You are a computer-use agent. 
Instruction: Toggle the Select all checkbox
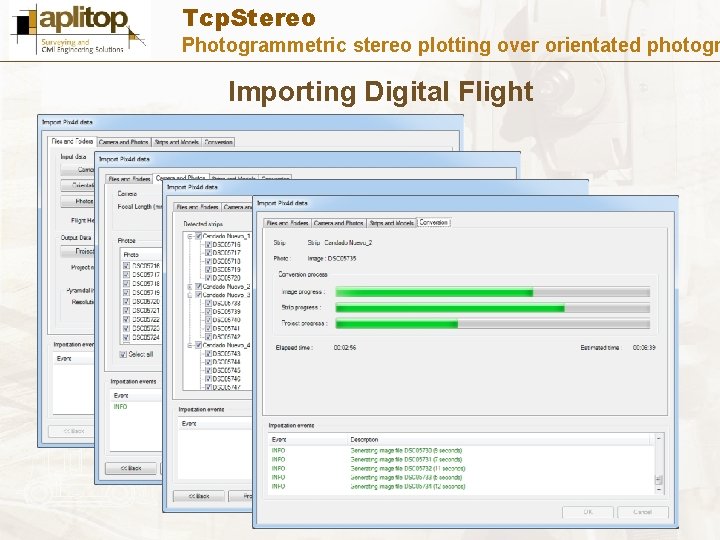[x=123, y=354]
